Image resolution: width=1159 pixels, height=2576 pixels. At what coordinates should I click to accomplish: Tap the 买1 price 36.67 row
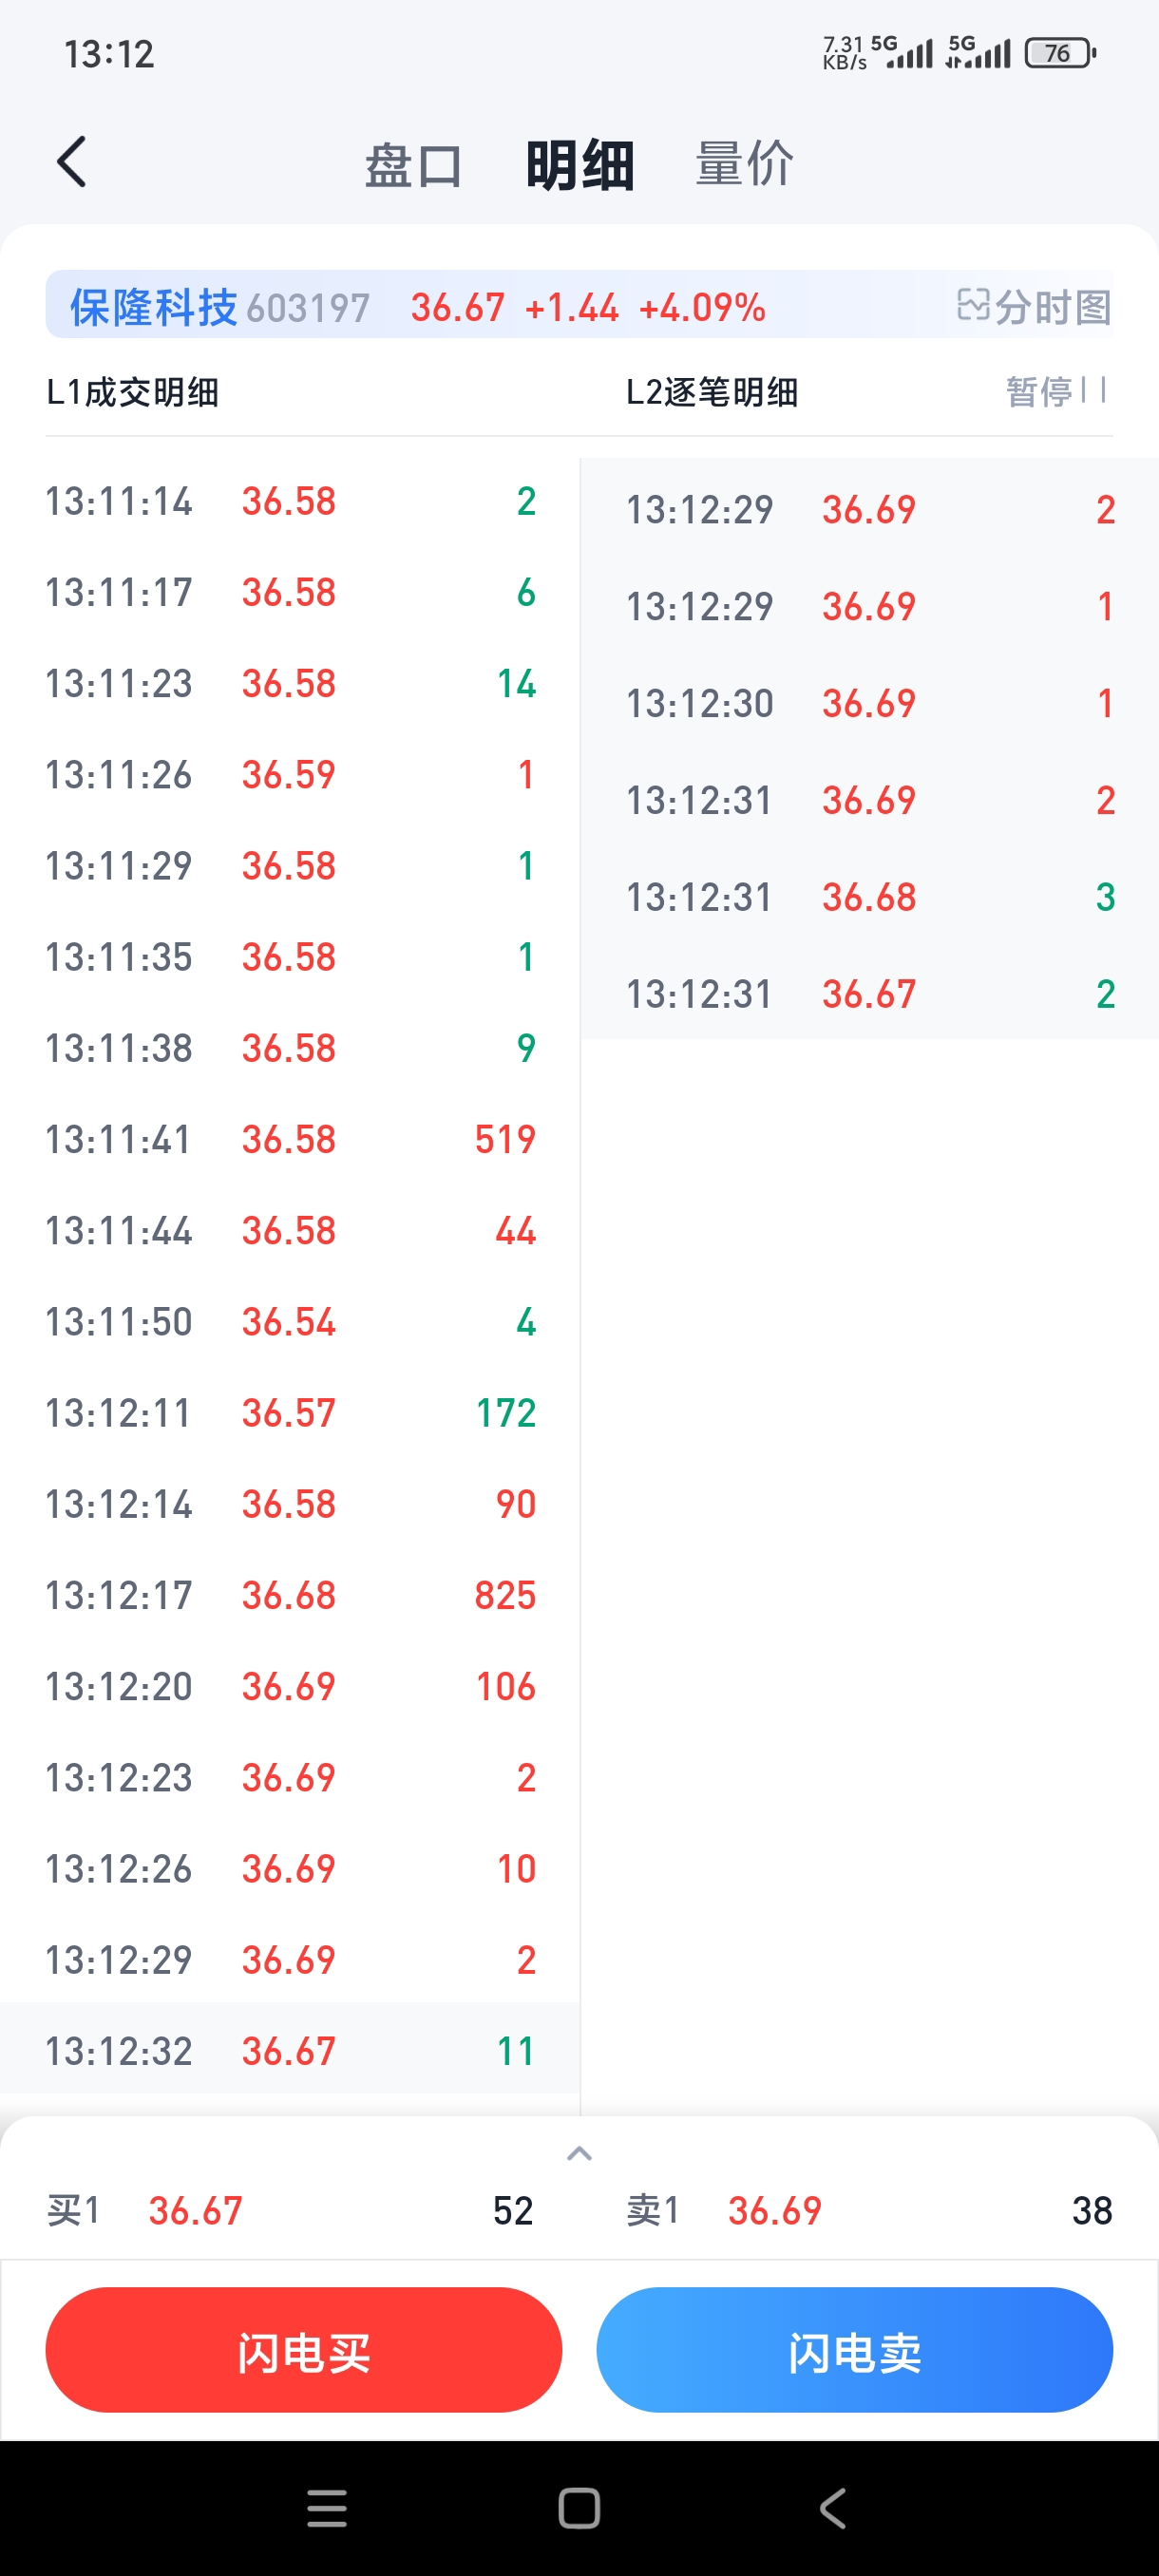tap(290, 2210)
